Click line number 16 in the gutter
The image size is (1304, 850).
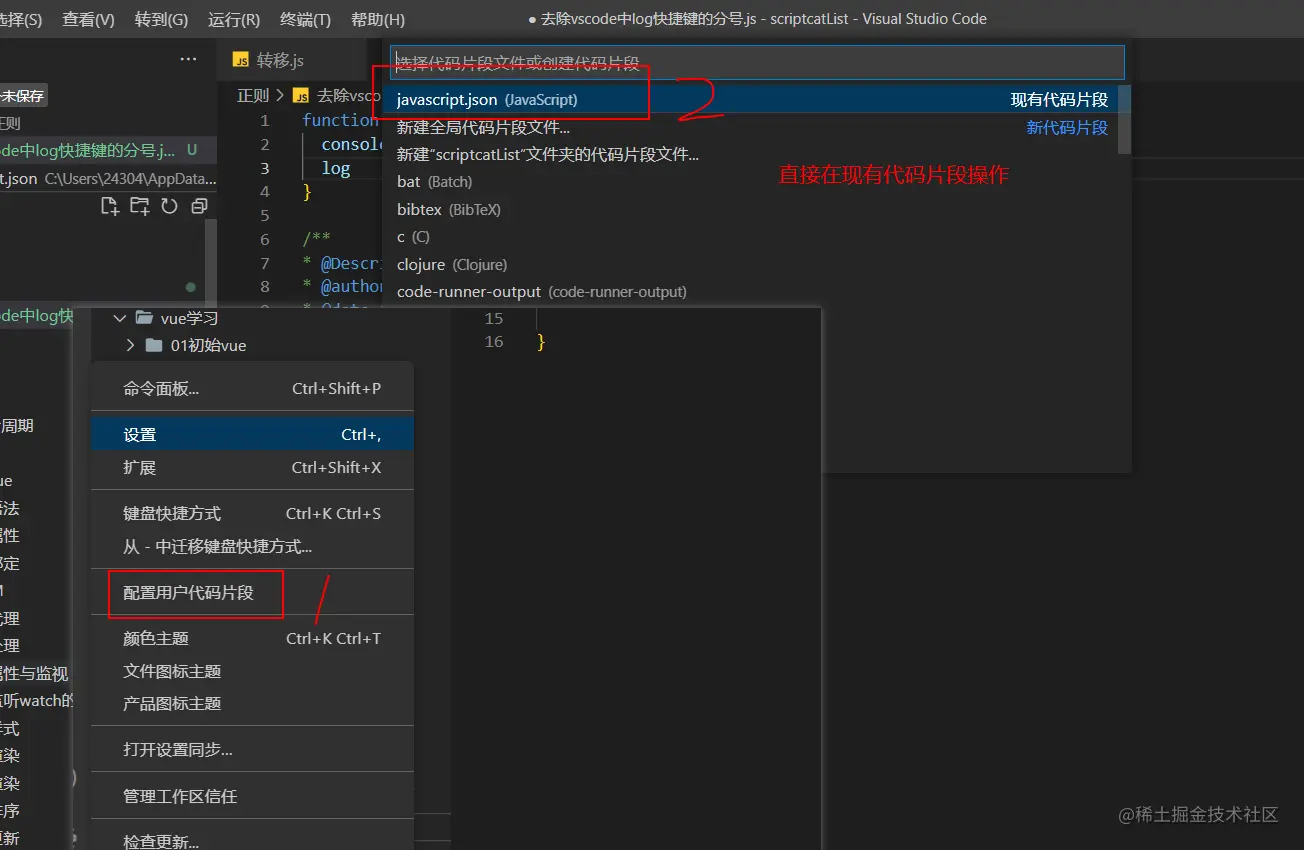pyautogui.click(x=494, y=342)
